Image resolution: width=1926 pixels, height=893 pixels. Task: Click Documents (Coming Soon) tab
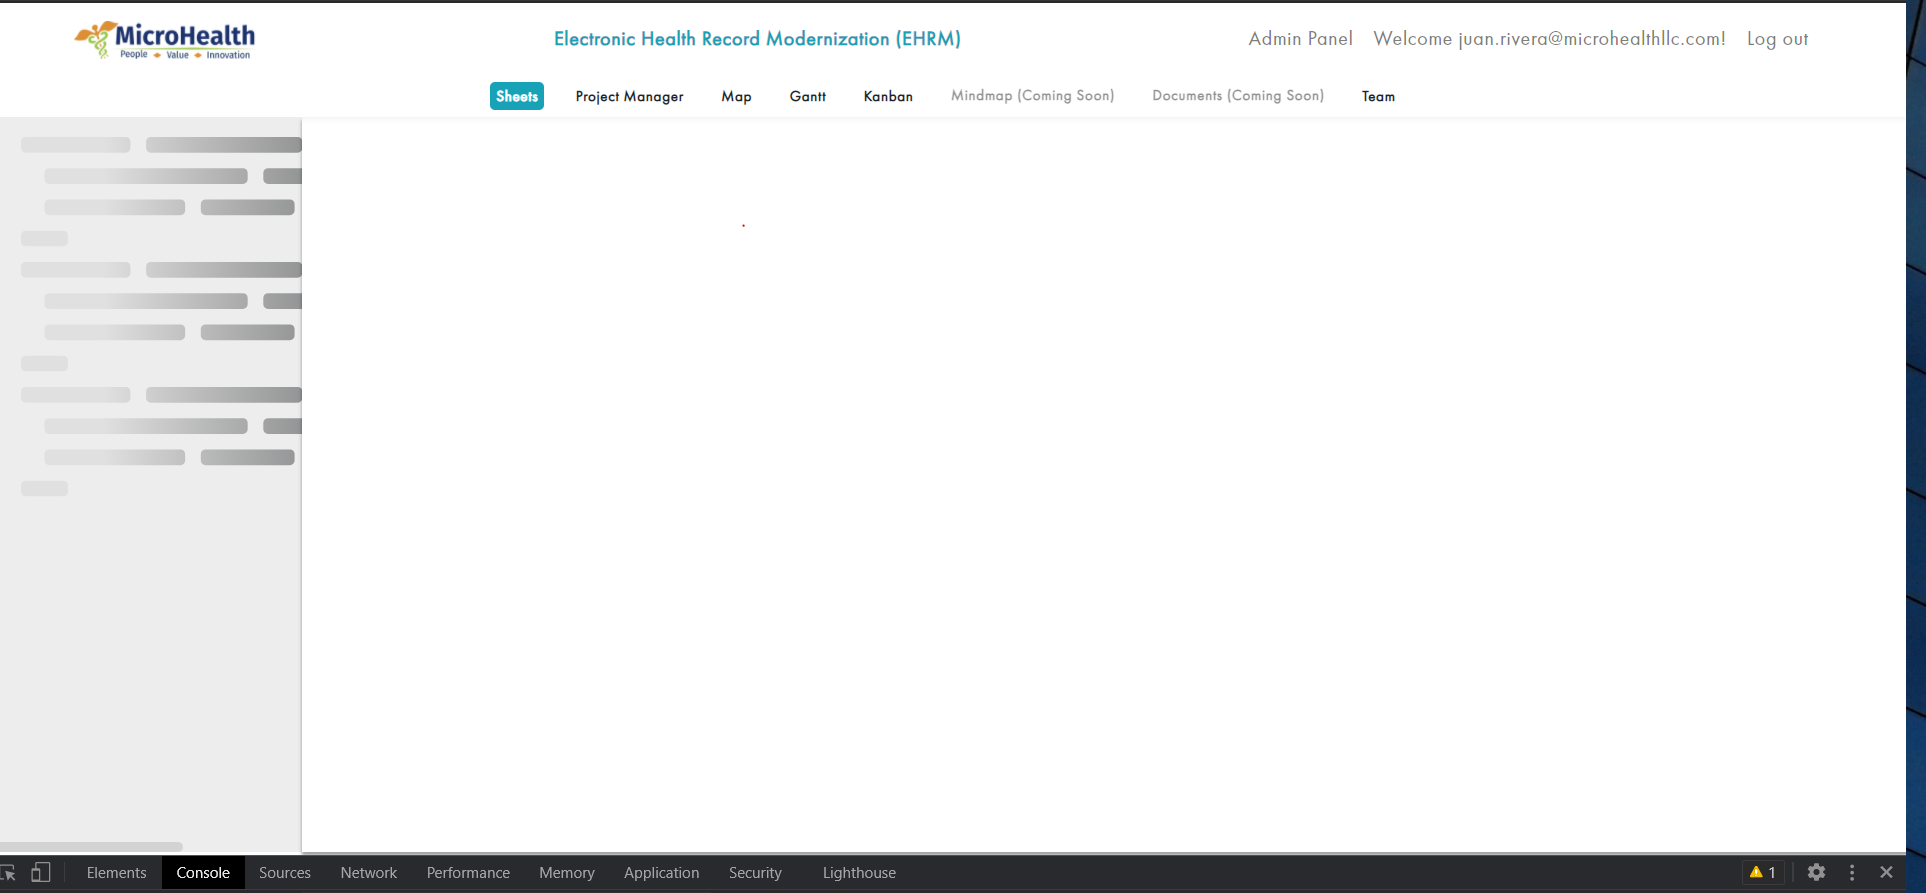click(x=1238, y=96)
